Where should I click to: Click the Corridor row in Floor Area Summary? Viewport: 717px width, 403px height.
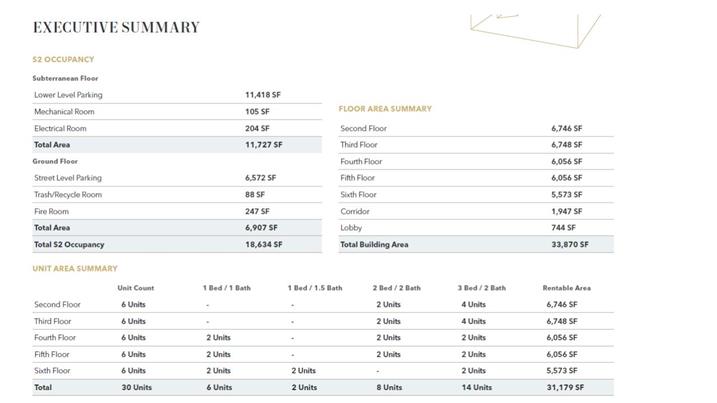[355, 211]
